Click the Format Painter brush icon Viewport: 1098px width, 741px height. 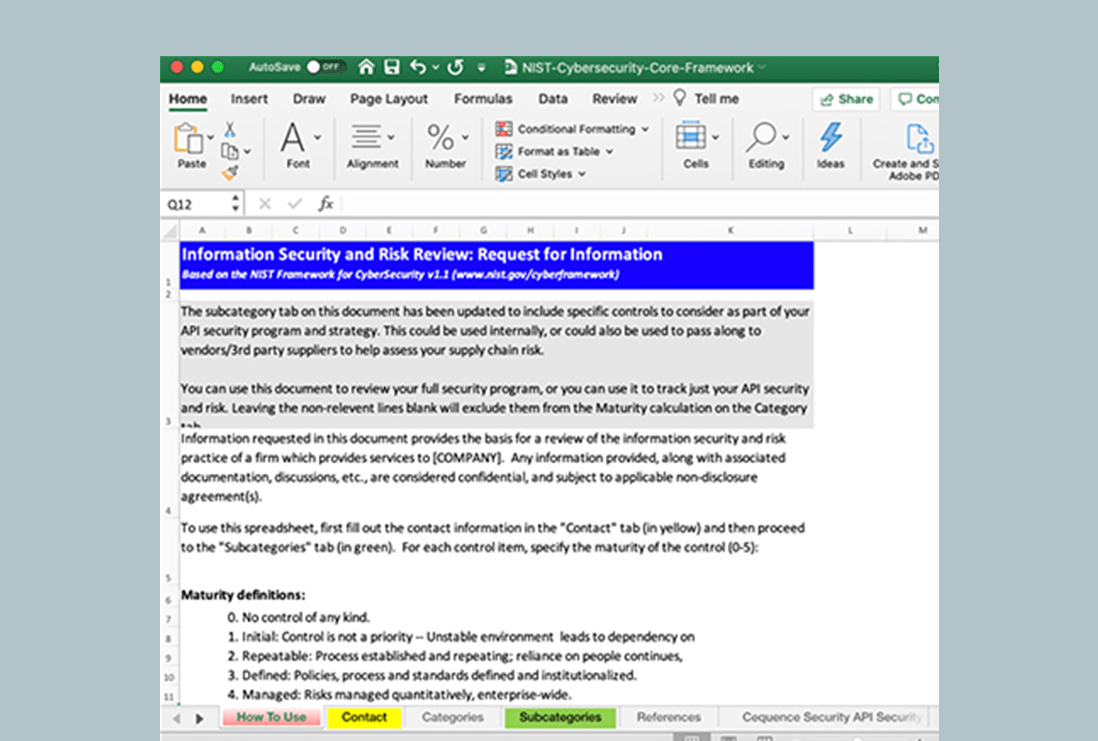(x=229, y=173)
